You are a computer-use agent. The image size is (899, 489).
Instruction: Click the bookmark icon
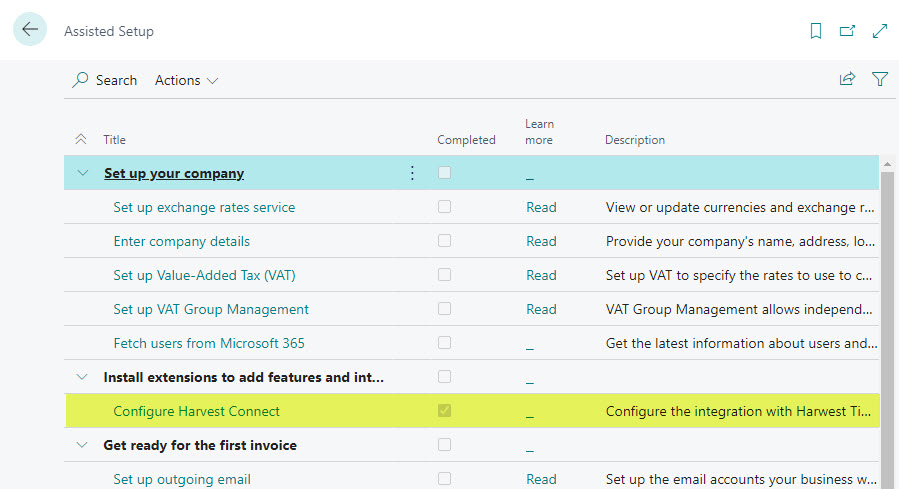click(x=816, y=31)
